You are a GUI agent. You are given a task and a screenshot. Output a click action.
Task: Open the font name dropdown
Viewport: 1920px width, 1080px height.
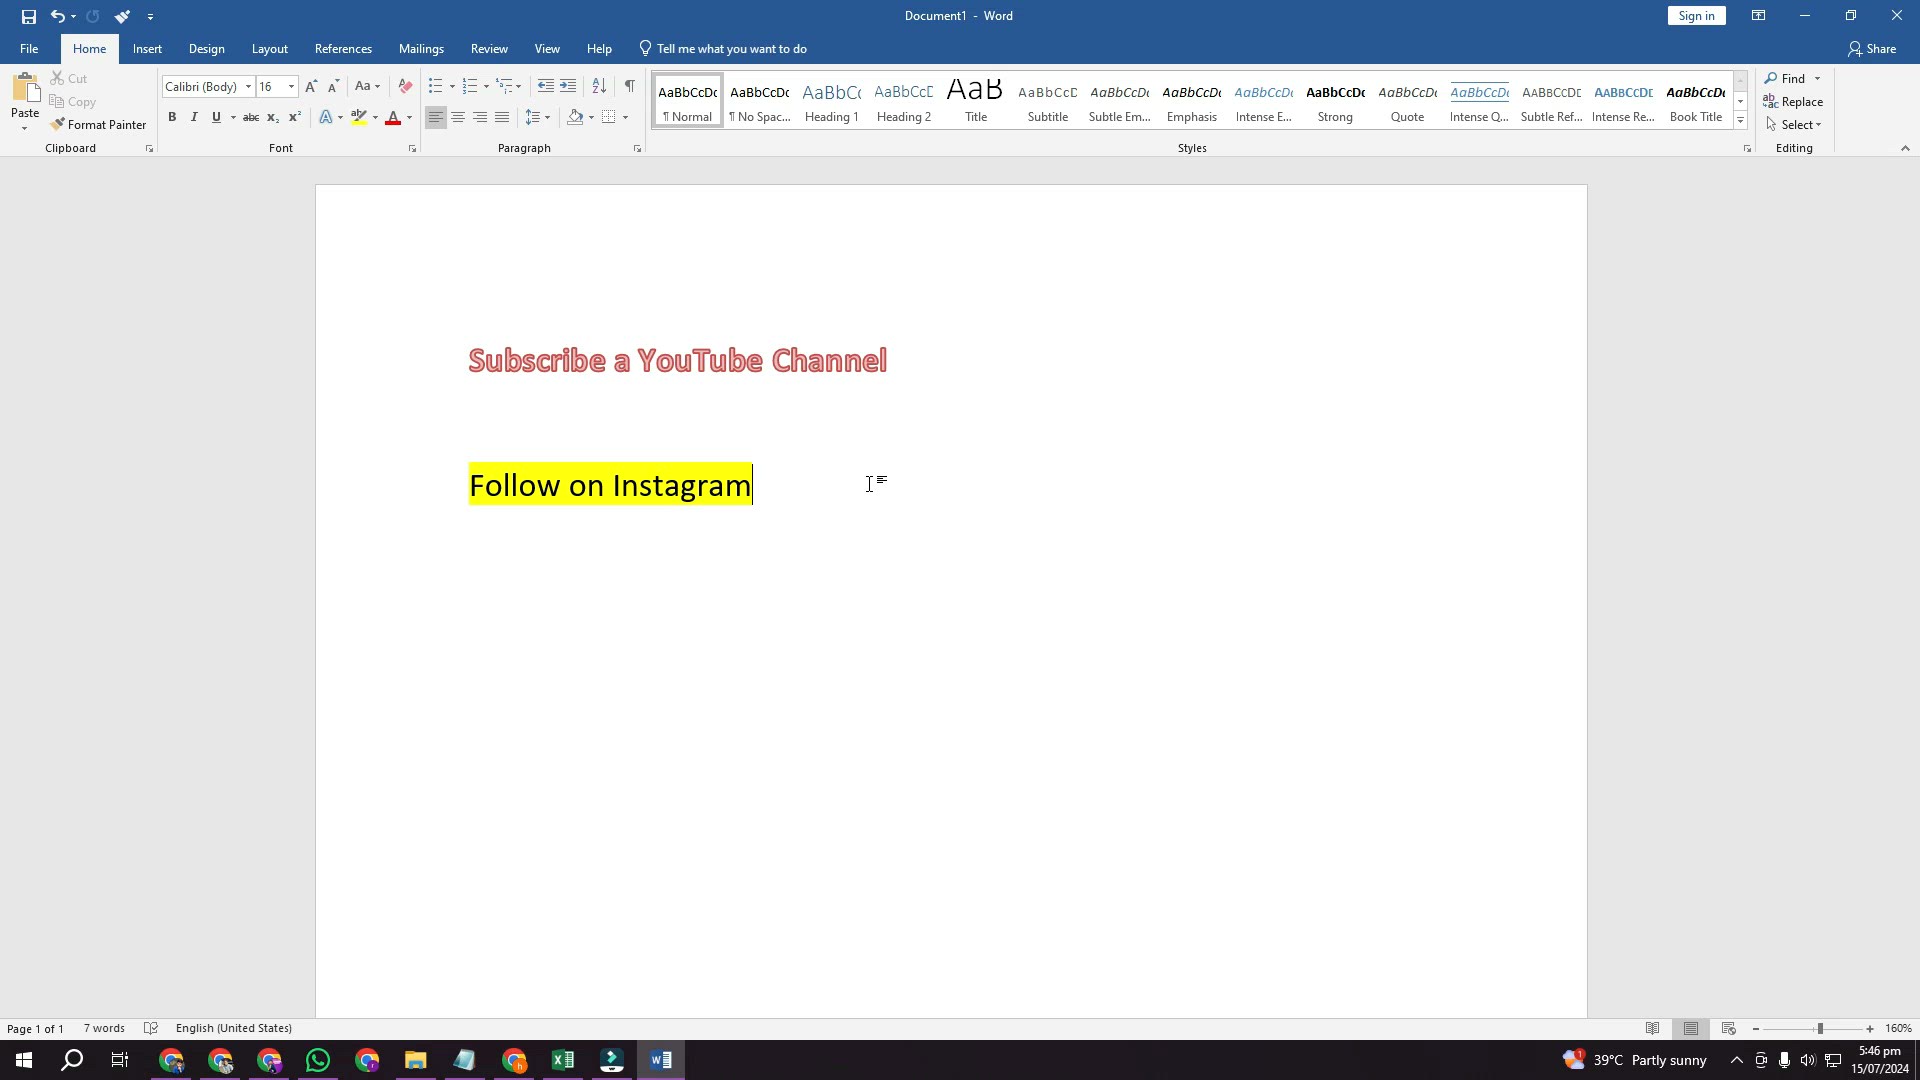248,87
